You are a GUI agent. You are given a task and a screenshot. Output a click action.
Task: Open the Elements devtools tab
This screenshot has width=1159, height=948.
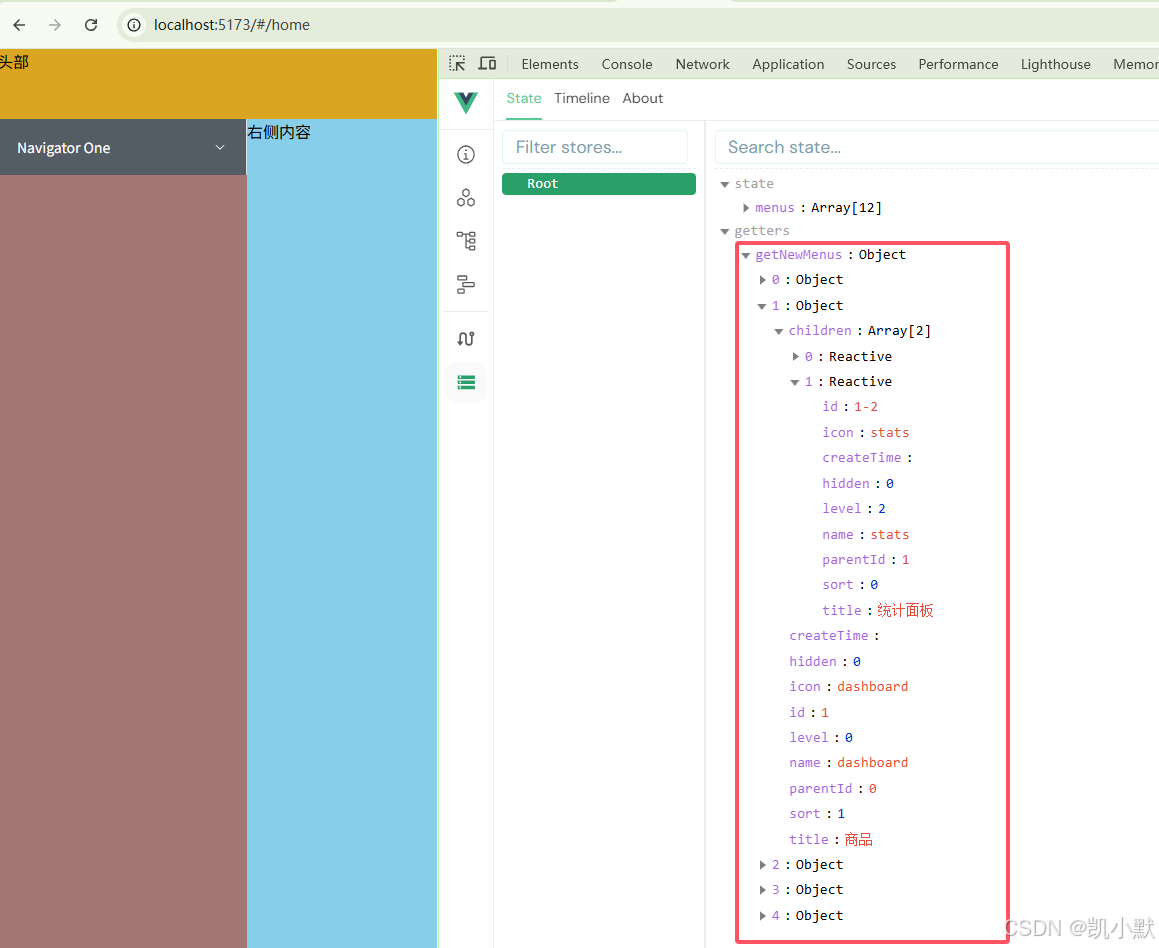tap(550, 64)
